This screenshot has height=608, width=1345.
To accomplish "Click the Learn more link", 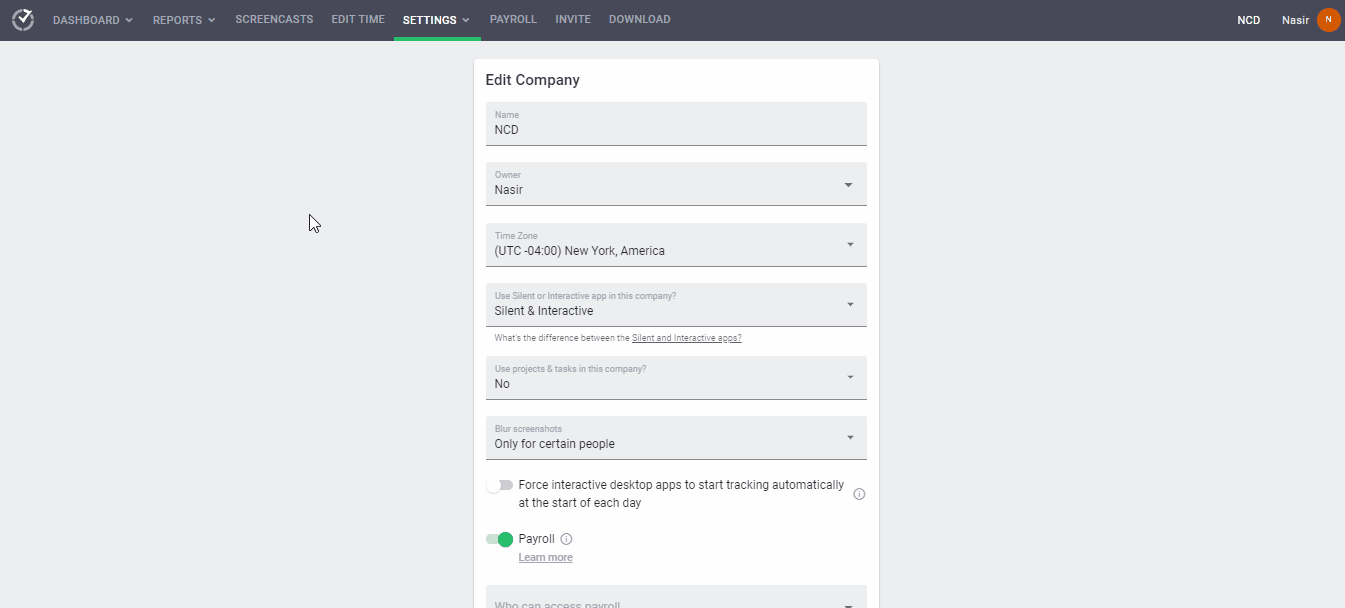I will [x=545, y=557].
